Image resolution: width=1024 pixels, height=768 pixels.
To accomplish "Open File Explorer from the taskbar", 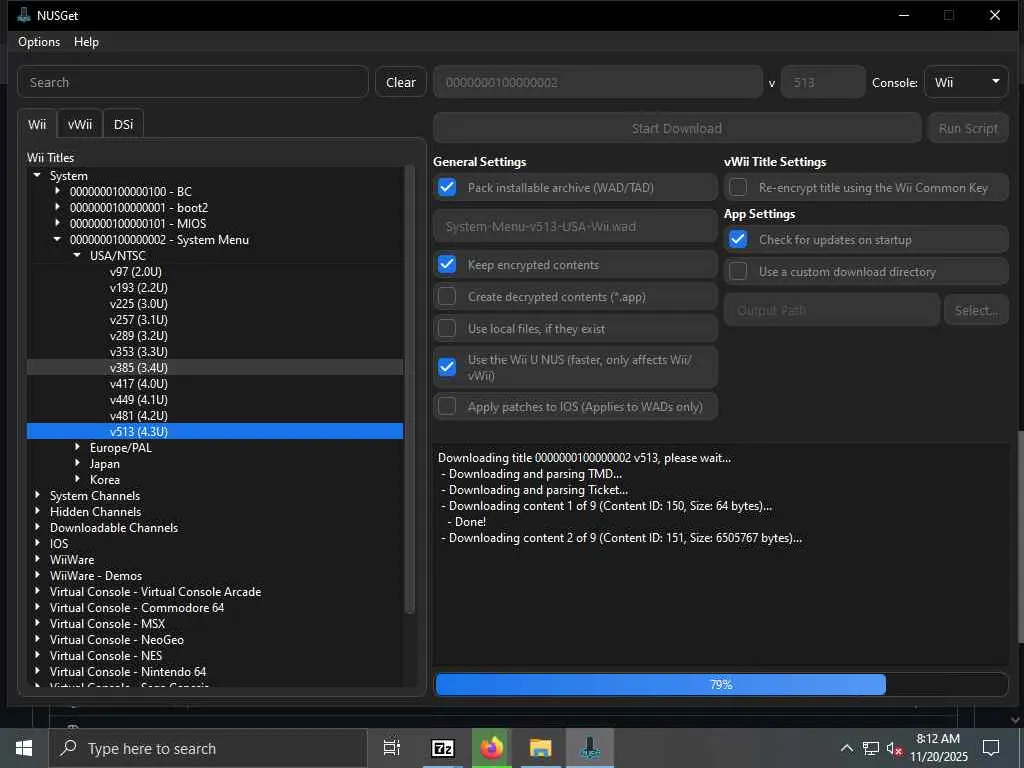I will click(541, 748).
